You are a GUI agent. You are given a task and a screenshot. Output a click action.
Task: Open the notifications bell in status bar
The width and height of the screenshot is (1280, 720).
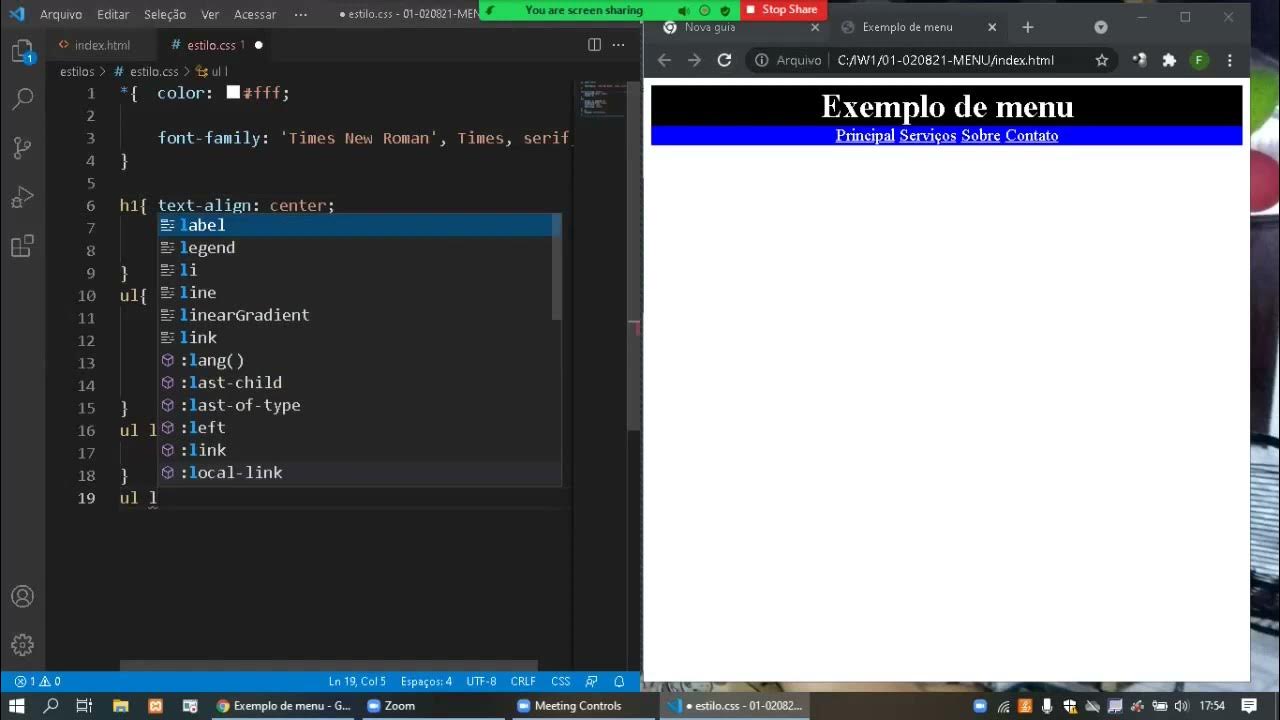tap(619, 681)
